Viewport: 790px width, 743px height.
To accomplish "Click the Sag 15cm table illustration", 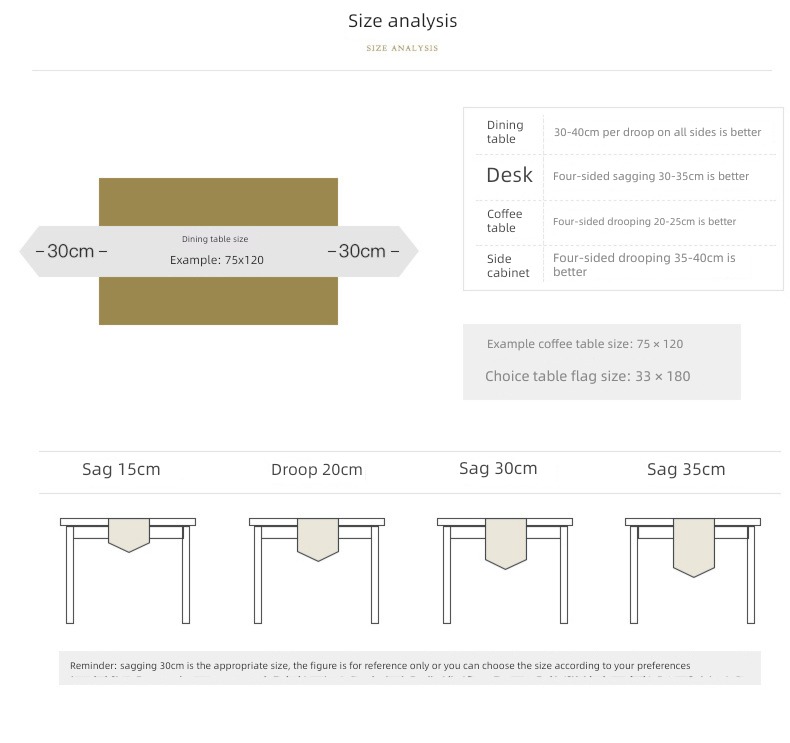I will point(128,571).
